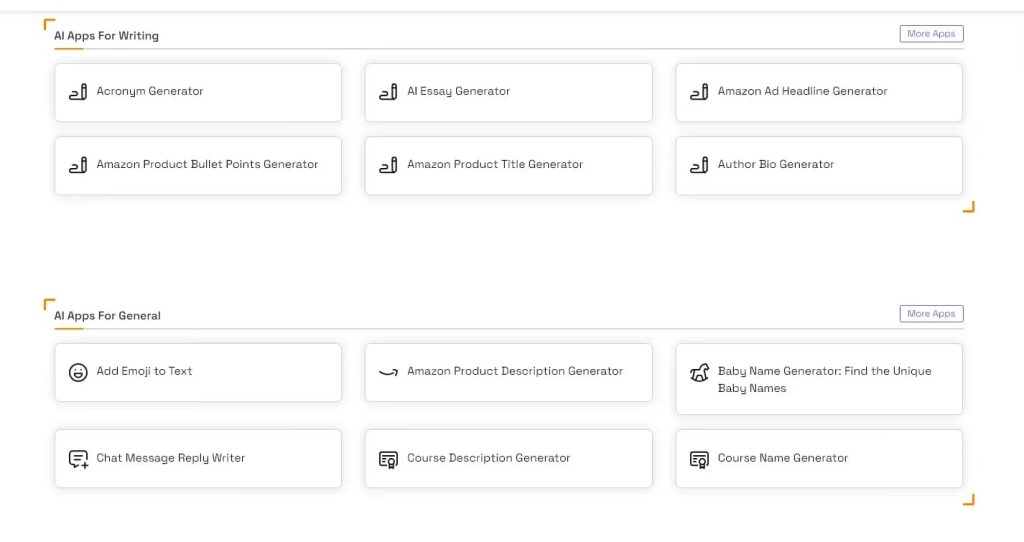Open the Course Name Generator app label

pos(783,459)
